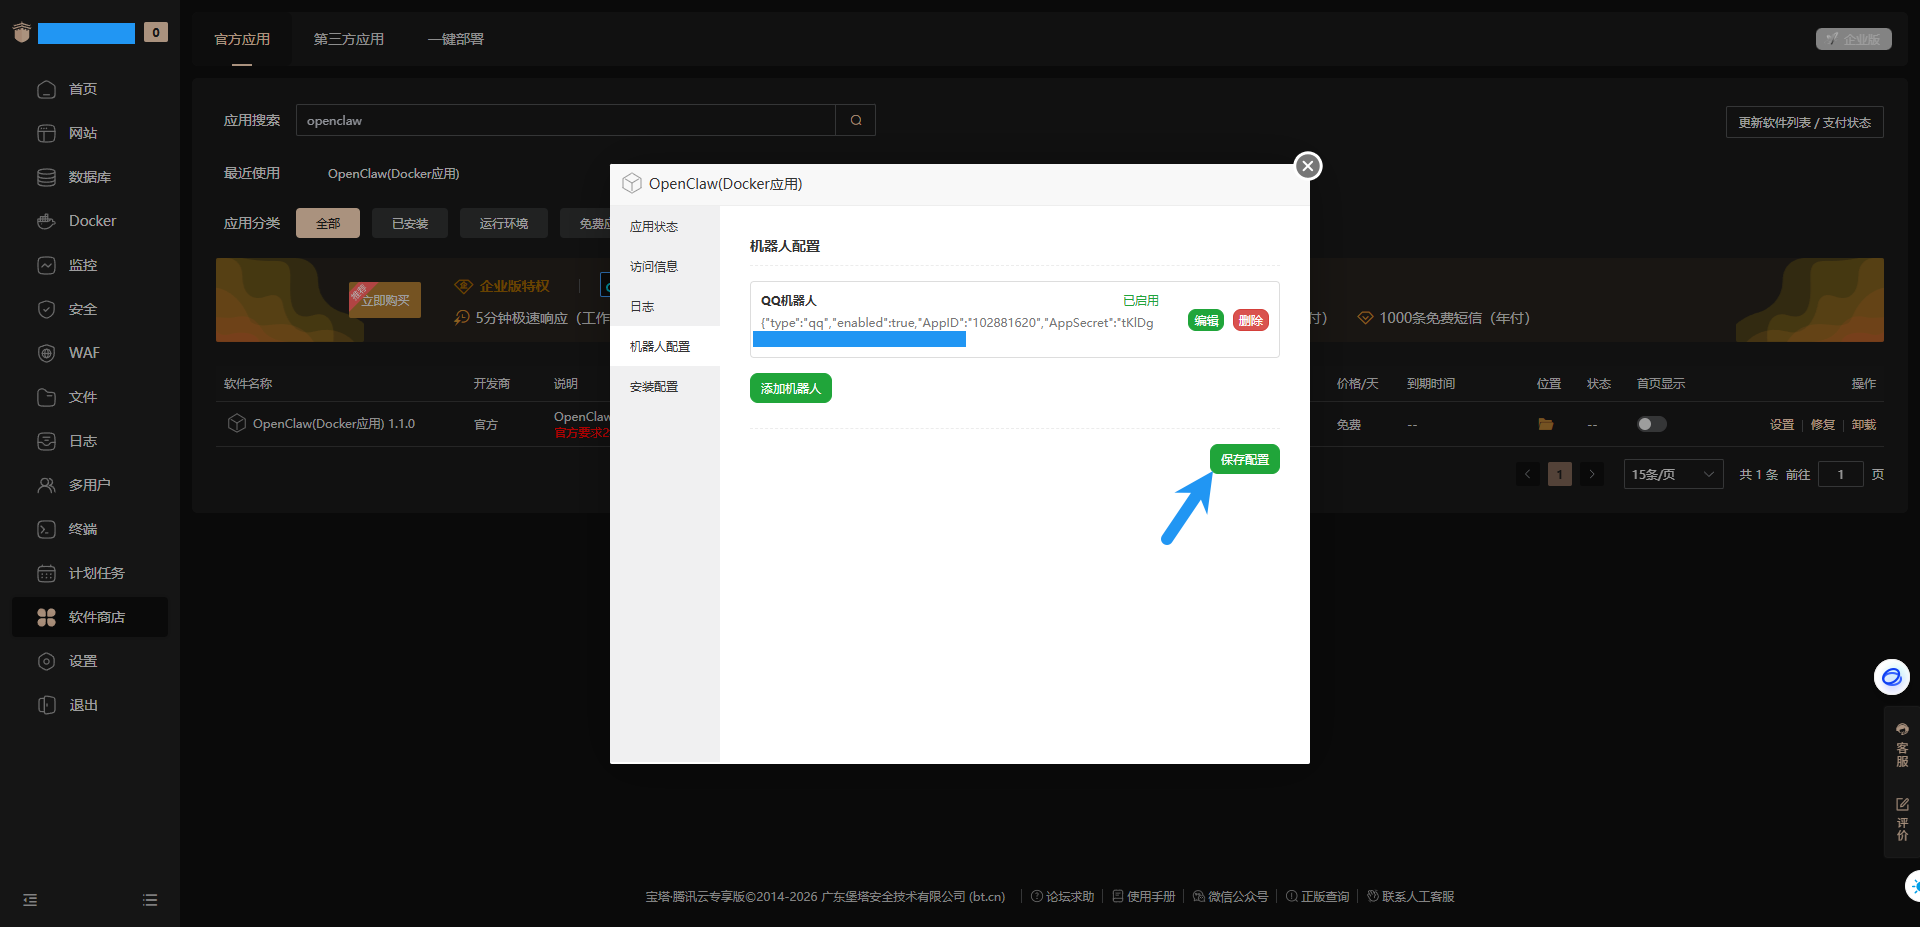The width and height of the screenshot is (1920, 927).
Task: Open the Docker sidebar icon
Action: (x=46, y=221)
